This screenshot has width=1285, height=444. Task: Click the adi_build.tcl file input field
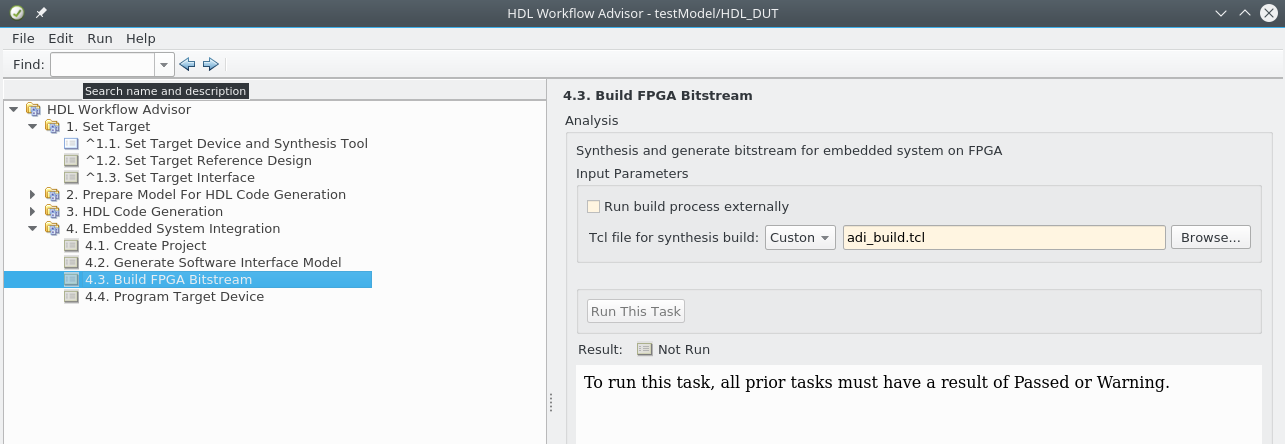[1004, 238]
